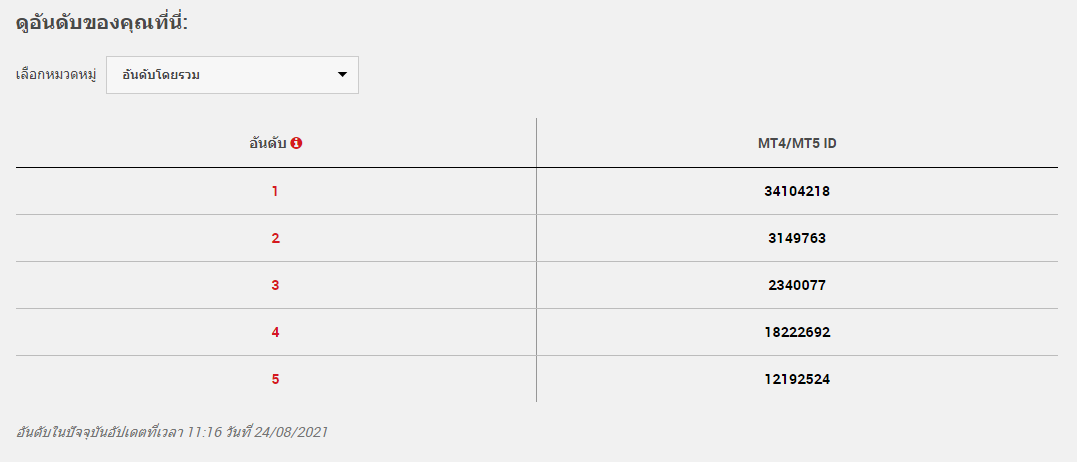Select rank number 4 in table
Screen dimensions: 1077x462
pyautogui.click(x=275, y=332)
